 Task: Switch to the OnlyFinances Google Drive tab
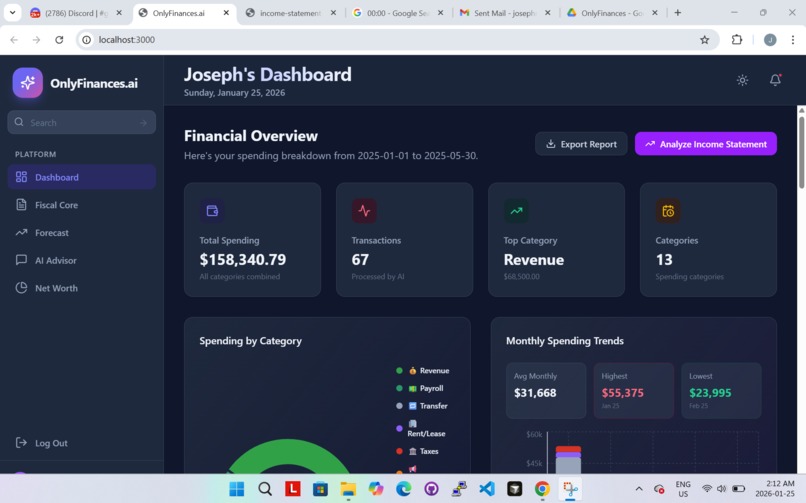click(x=612, y=13)
